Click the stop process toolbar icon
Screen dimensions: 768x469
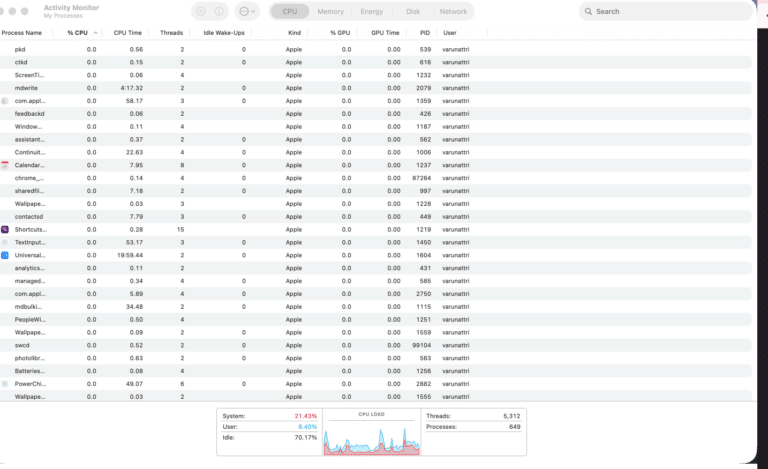(x=201, y=11)
